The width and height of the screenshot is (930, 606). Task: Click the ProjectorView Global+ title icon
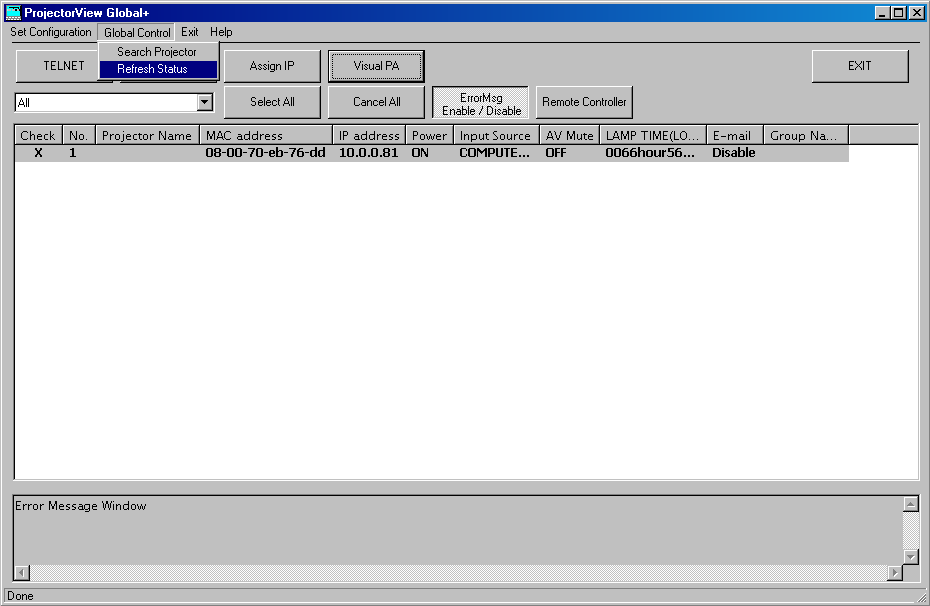tap(13, 12)
